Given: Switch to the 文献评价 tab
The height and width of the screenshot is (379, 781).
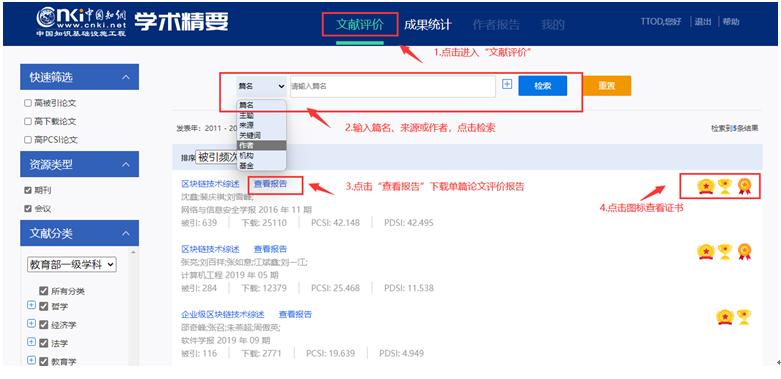Looking at the screenshot, I should [360, 25].
